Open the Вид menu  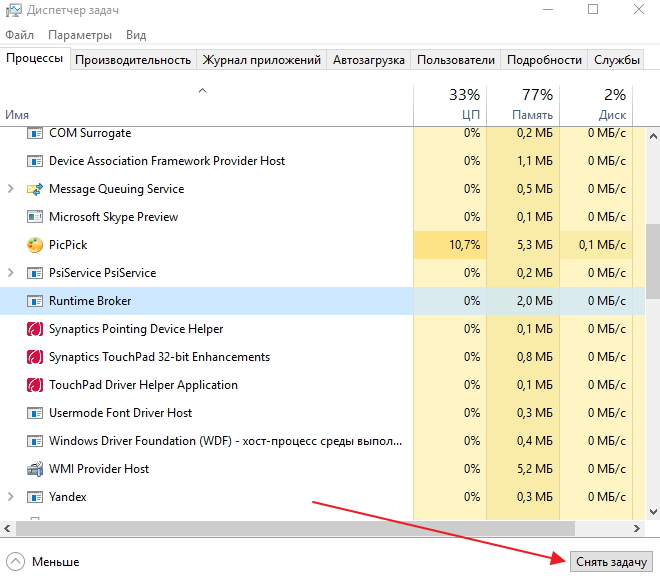pos(136,35)
